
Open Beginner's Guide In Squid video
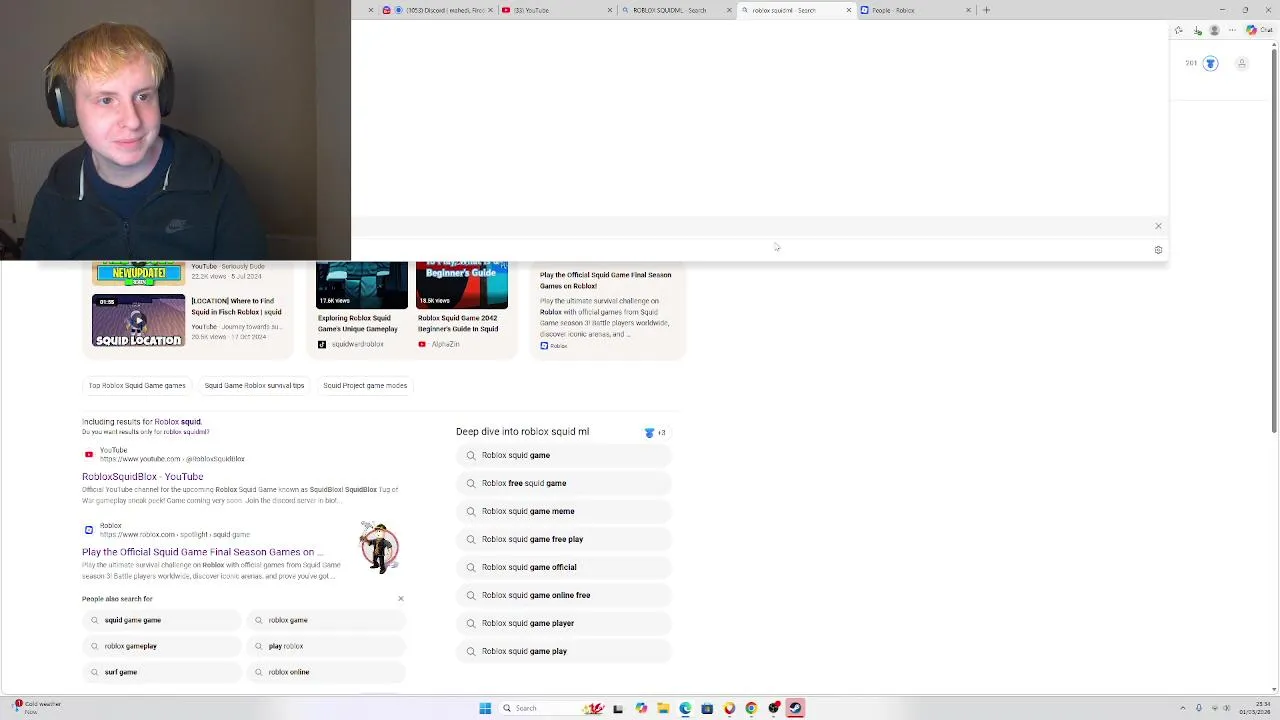[458, 323]
